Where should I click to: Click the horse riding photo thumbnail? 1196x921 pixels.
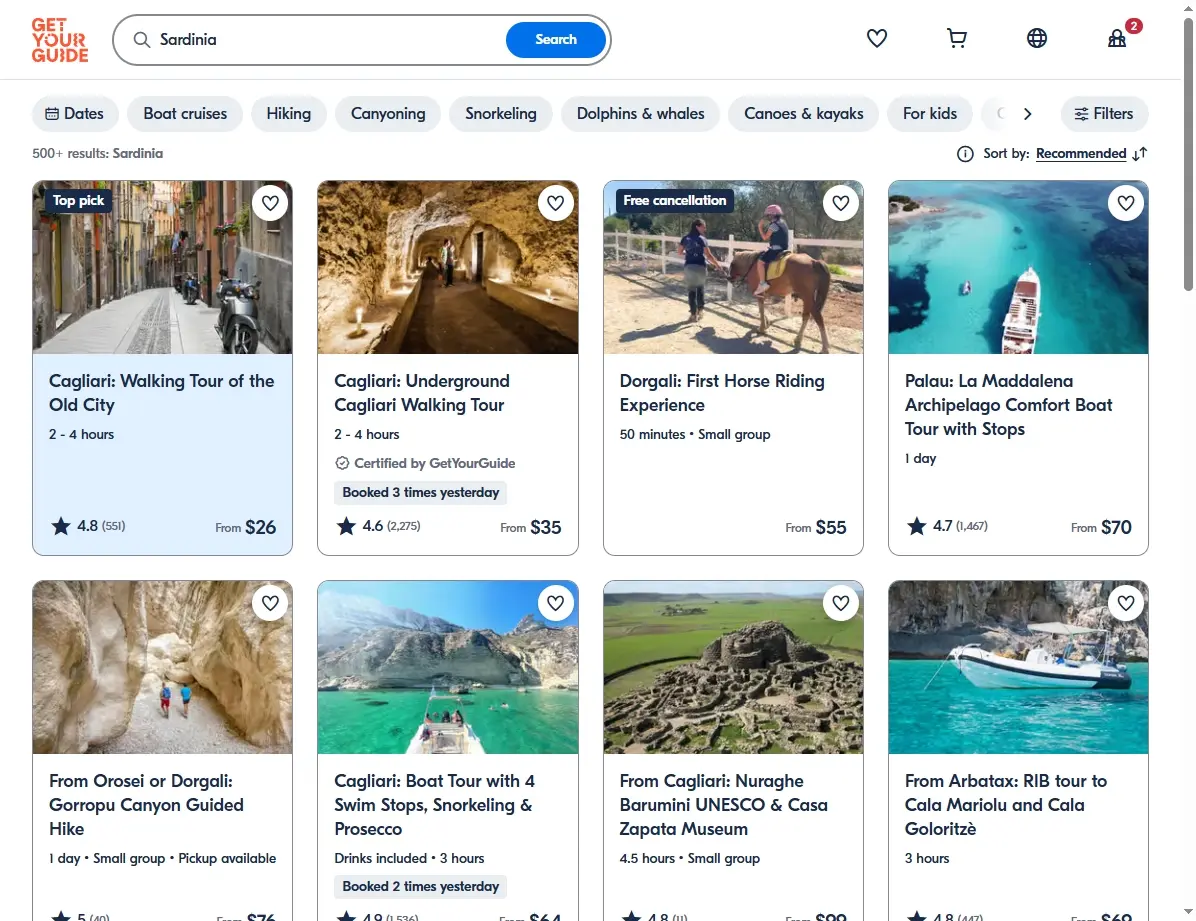tap(733, 267)
